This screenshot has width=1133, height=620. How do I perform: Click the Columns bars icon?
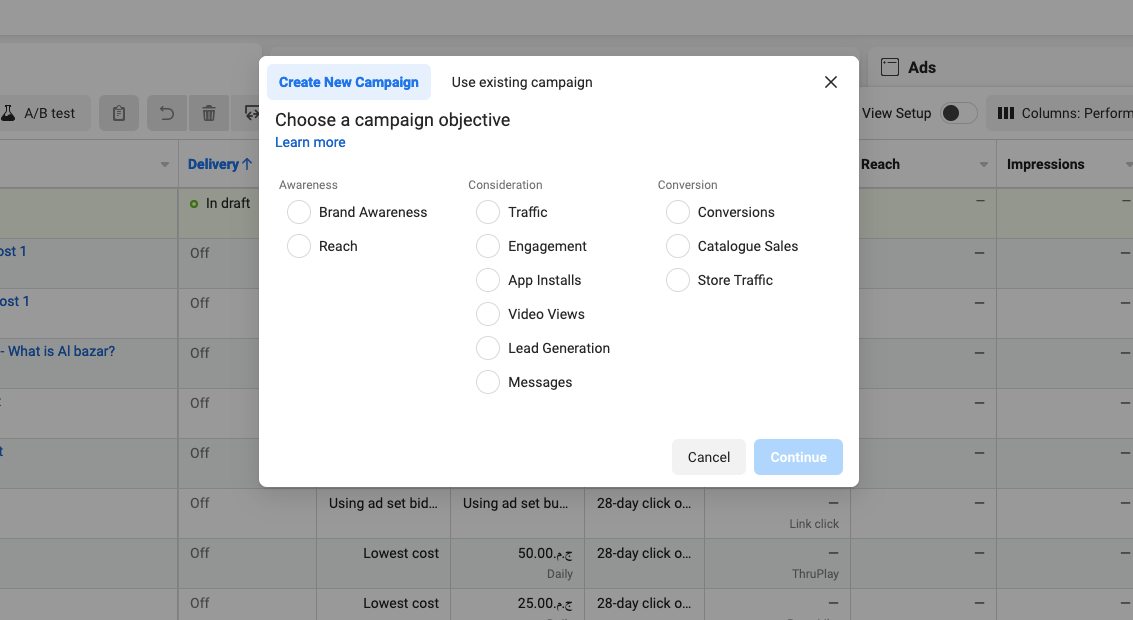tap(1006, 113)
